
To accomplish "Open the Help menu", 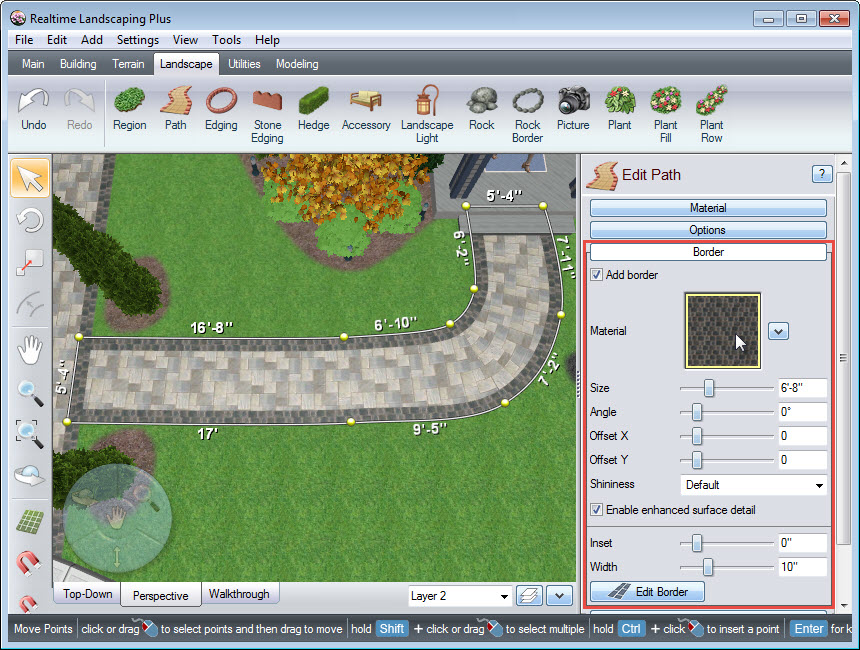I will pyautogui.click(x=267, y=40).
